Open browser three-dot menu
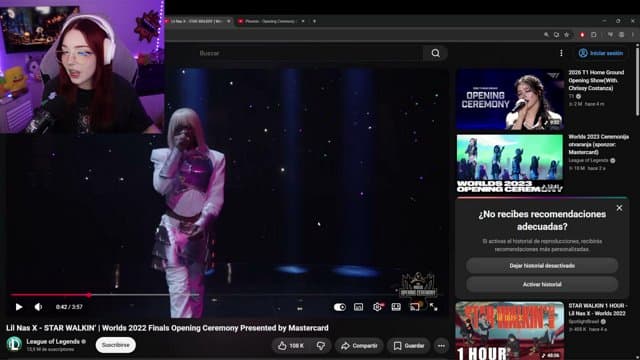Screen dimensions: 640x360 (x=633, y=35)
